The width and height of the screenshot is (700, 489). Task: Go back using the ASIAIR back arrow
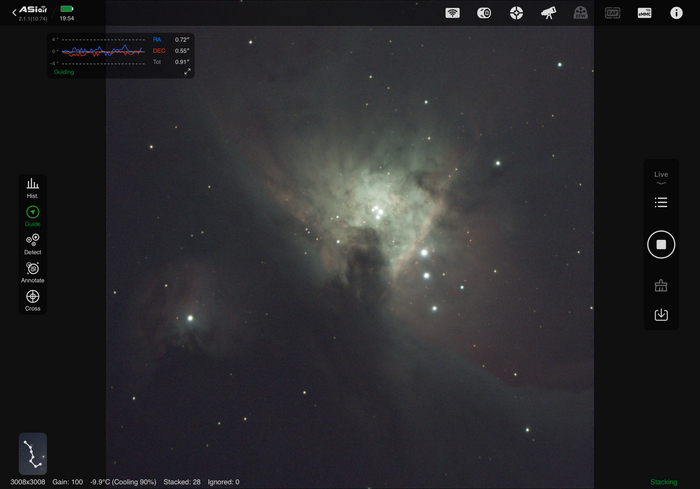coord(14,13)
